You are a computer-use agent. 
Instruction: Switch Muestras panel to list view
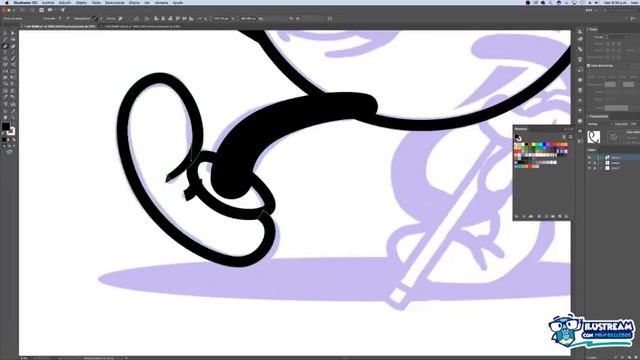pos(564,137)
